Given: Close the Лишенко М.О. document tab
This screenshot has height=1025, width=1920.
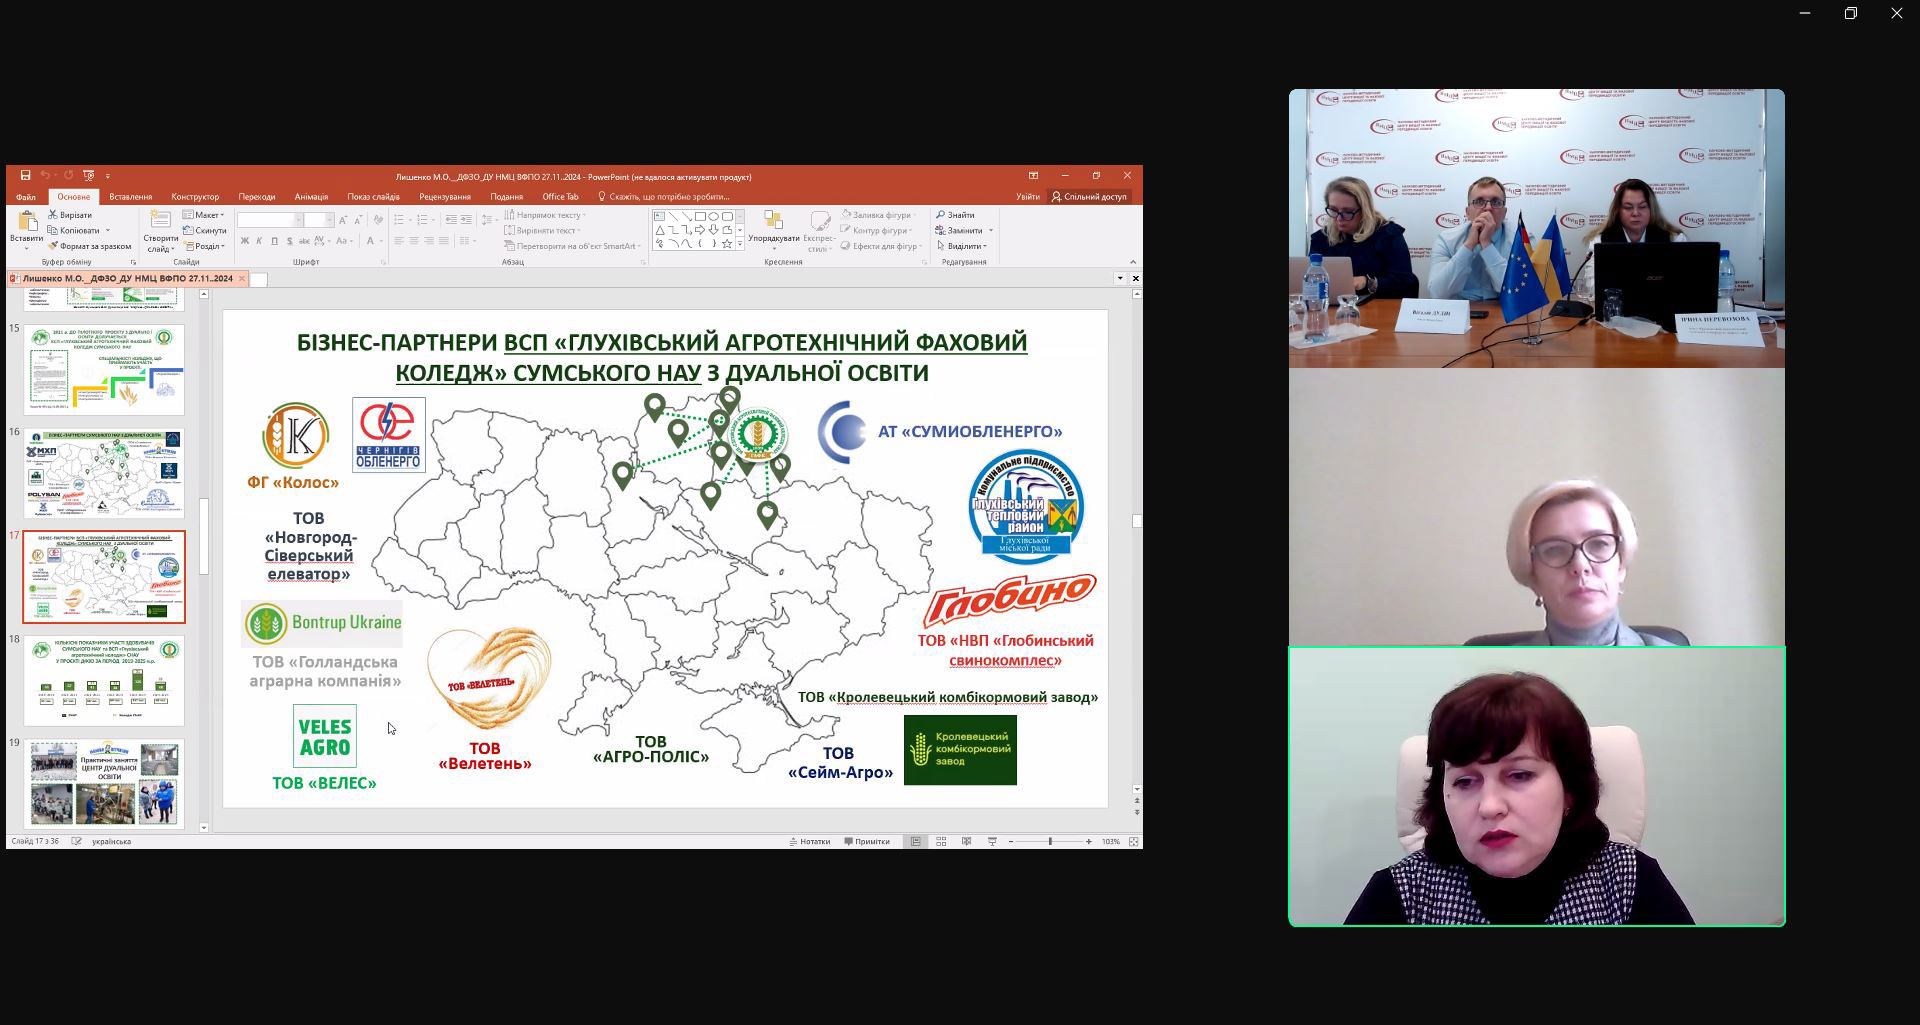Looking at the screenshot, I should click(x=242, y=279).
